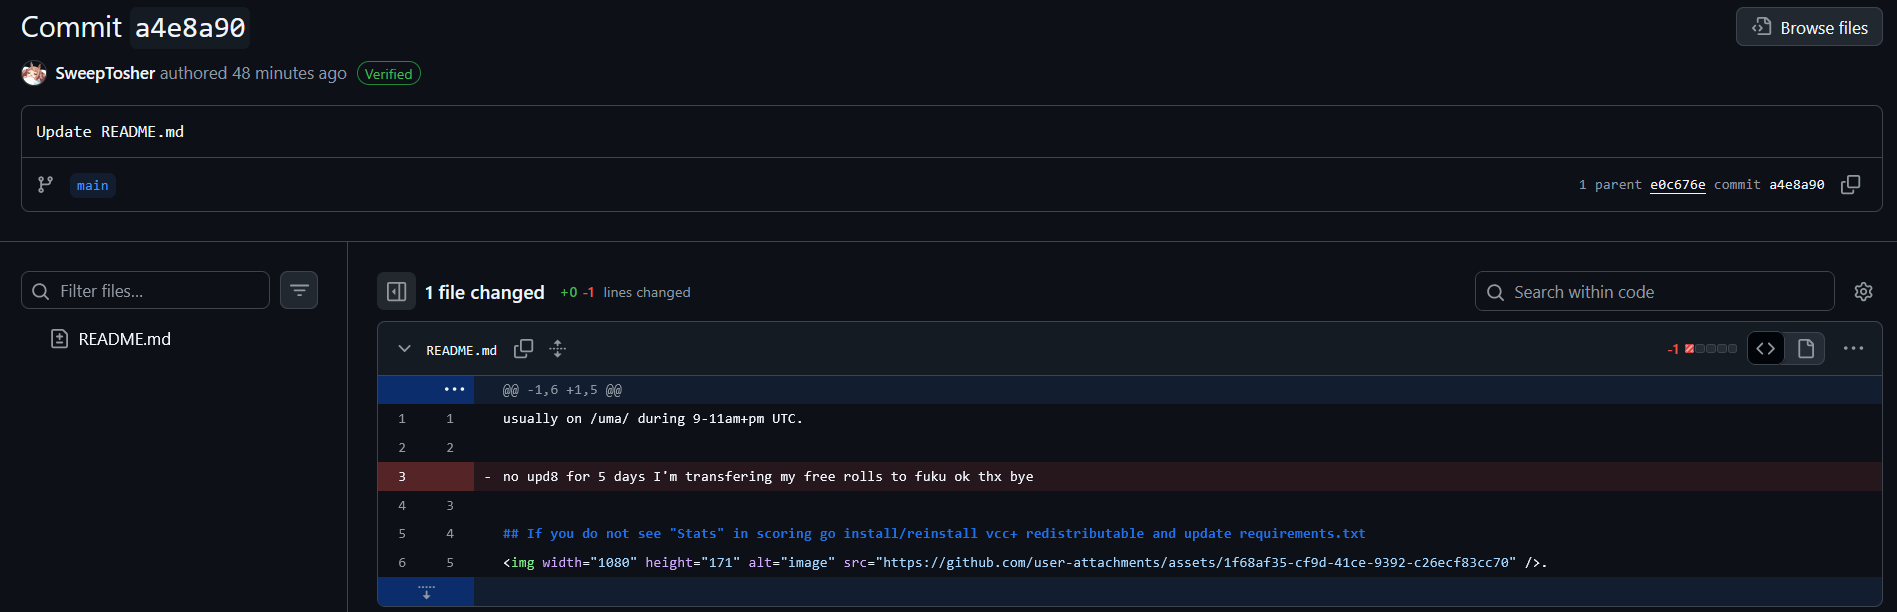Click the Update README.md commit message
This screenshot has width=1897, height=612.
coord(110,132)
